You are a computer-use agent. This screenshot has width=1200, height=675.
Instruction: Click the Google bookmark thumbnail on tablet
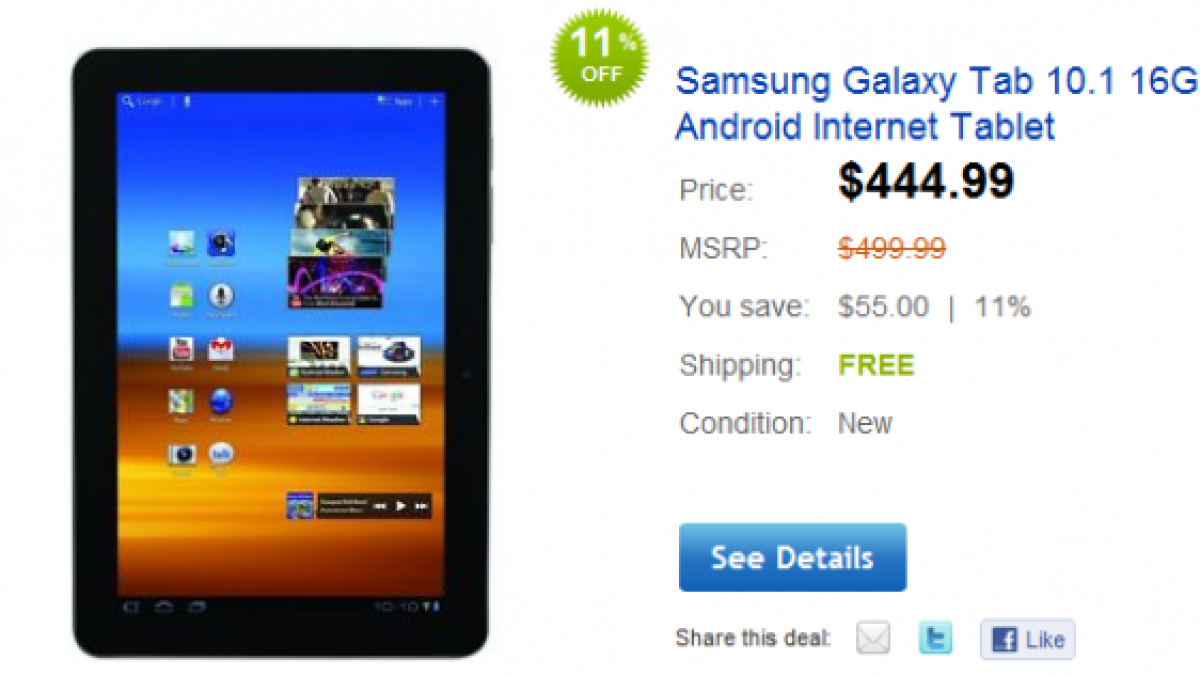[389, 404]
